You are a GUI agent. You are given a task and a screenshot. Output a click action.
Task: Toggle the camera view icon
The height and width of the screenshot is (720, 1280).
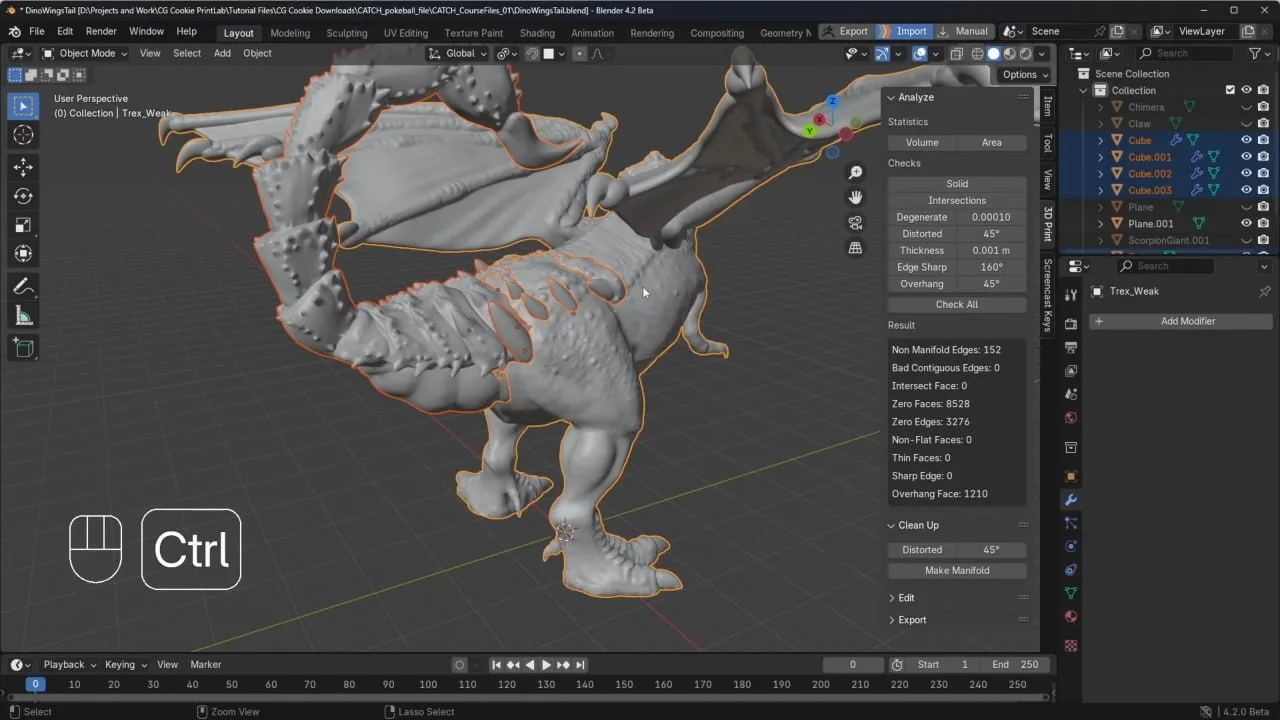855,223
